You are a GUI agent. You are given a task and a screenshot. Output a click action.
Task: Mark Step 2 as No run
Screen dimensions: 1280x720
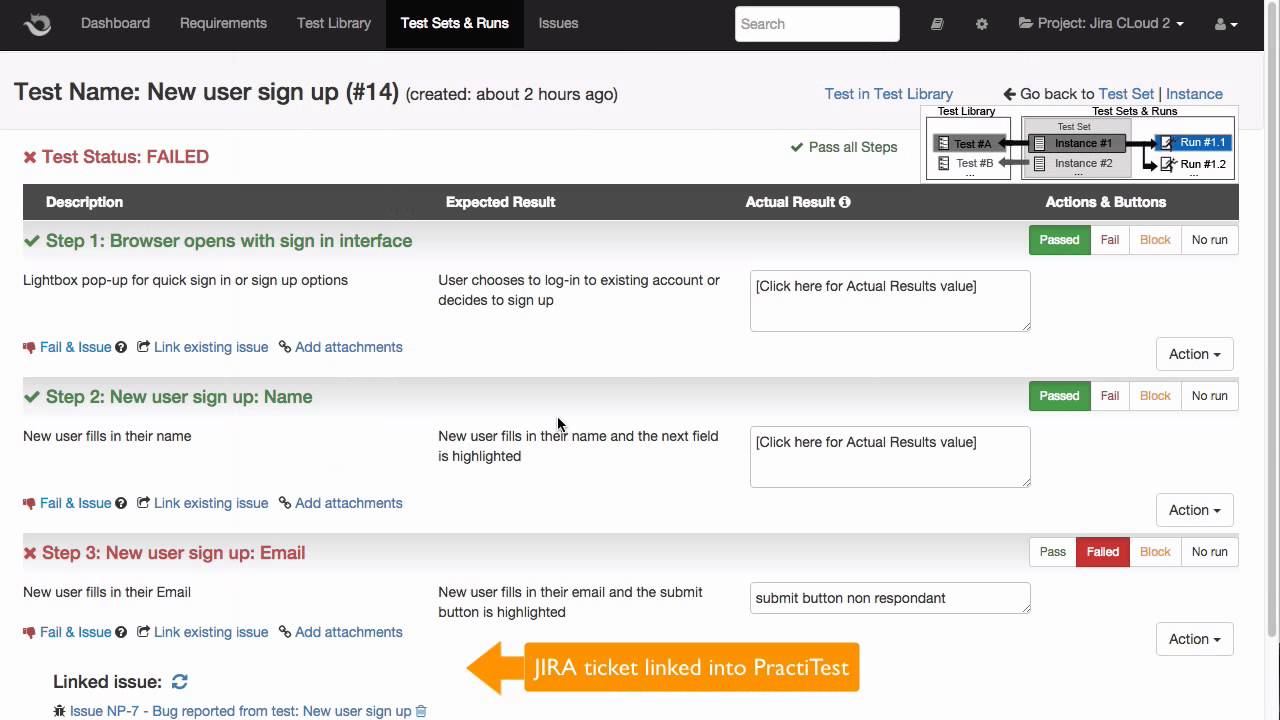[1209, 396]
